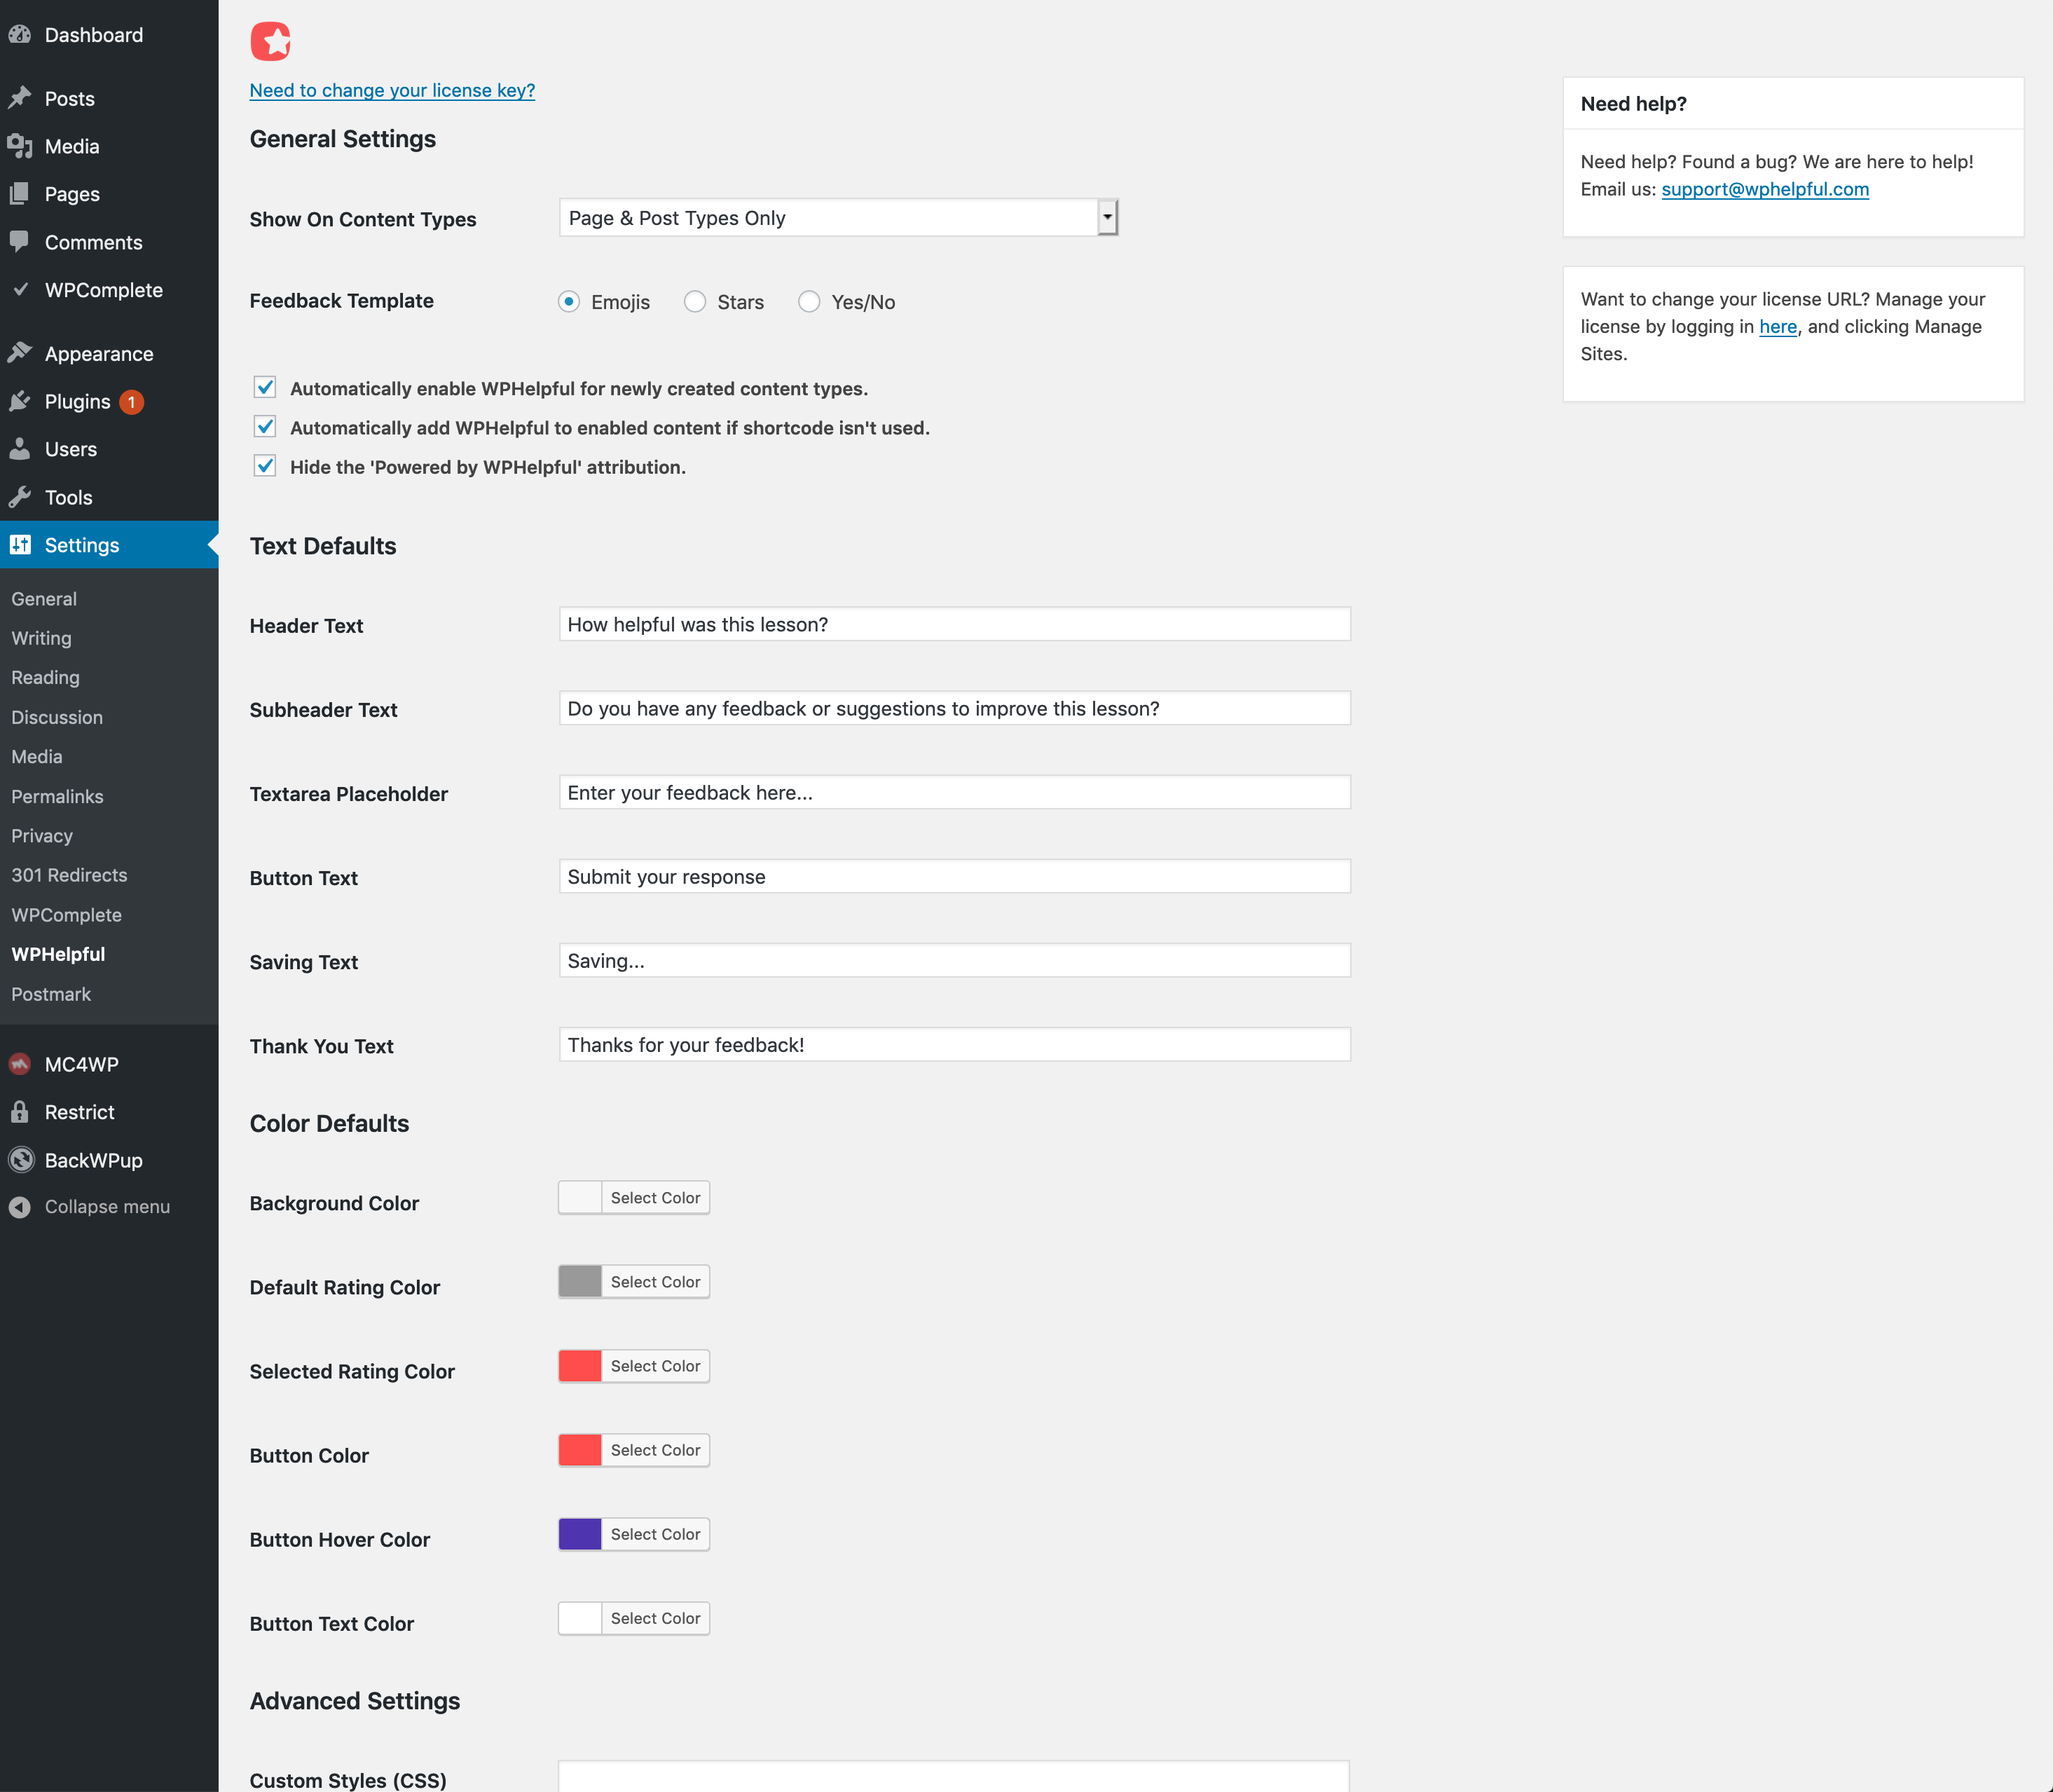Click the Button Text input field
This screenshot has height=1792, width=2053.
(x=955, y=876)
